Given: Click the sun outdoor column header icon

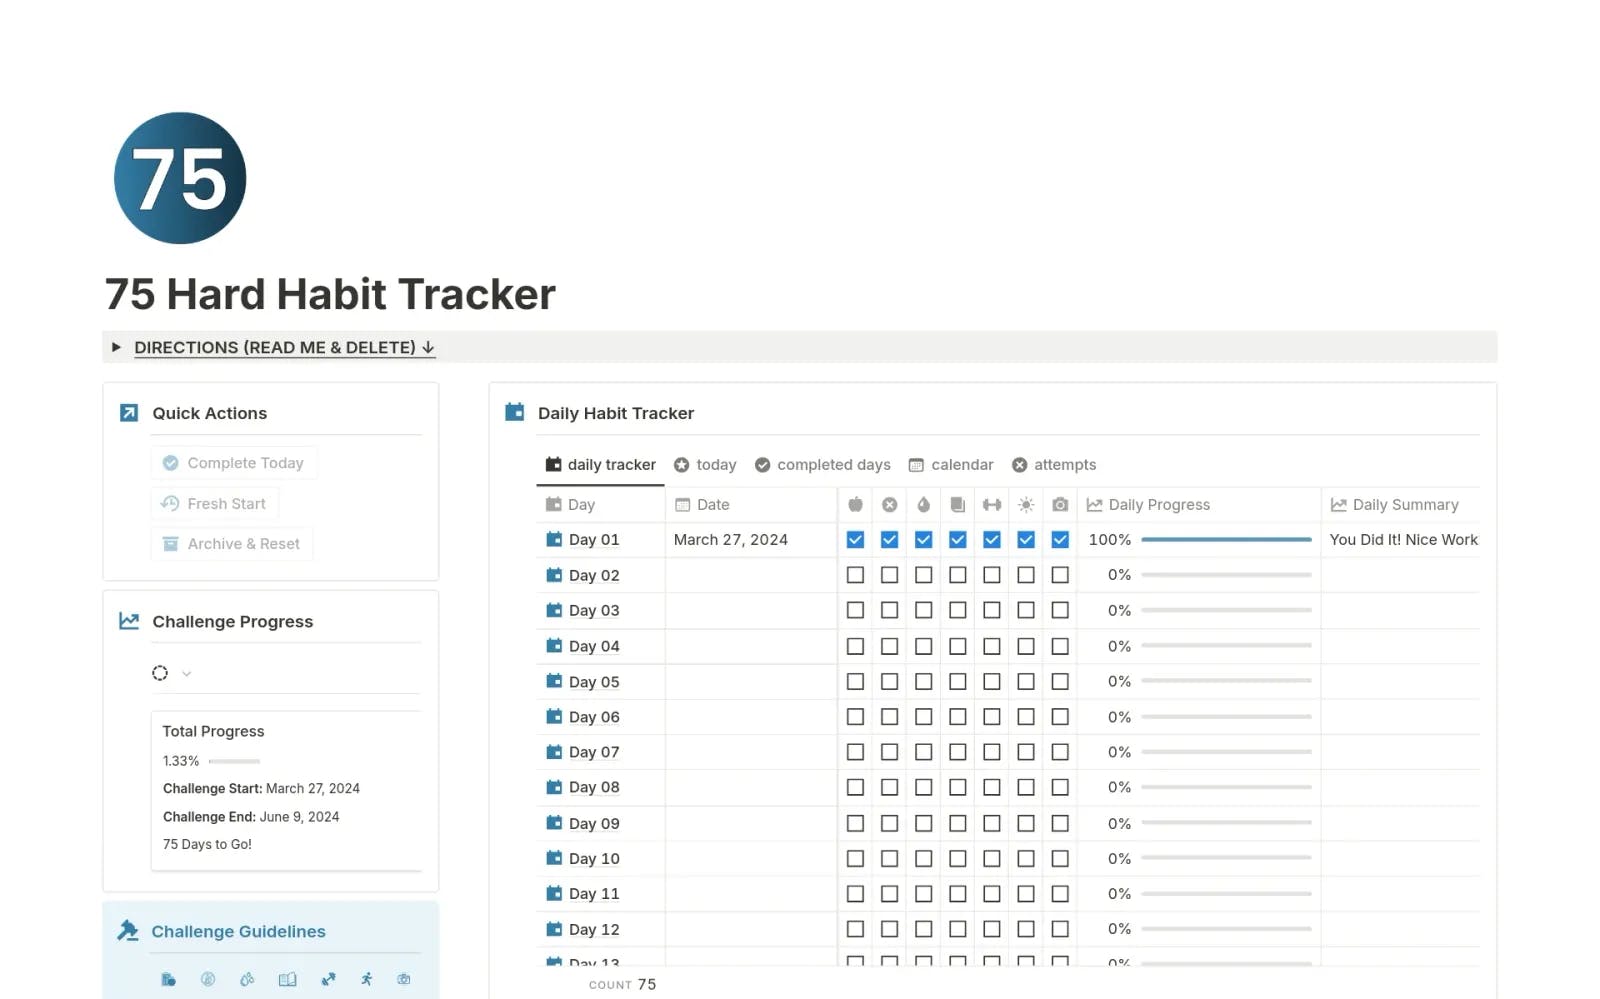Looking at the screenshot, I should tap(1026, 505).
